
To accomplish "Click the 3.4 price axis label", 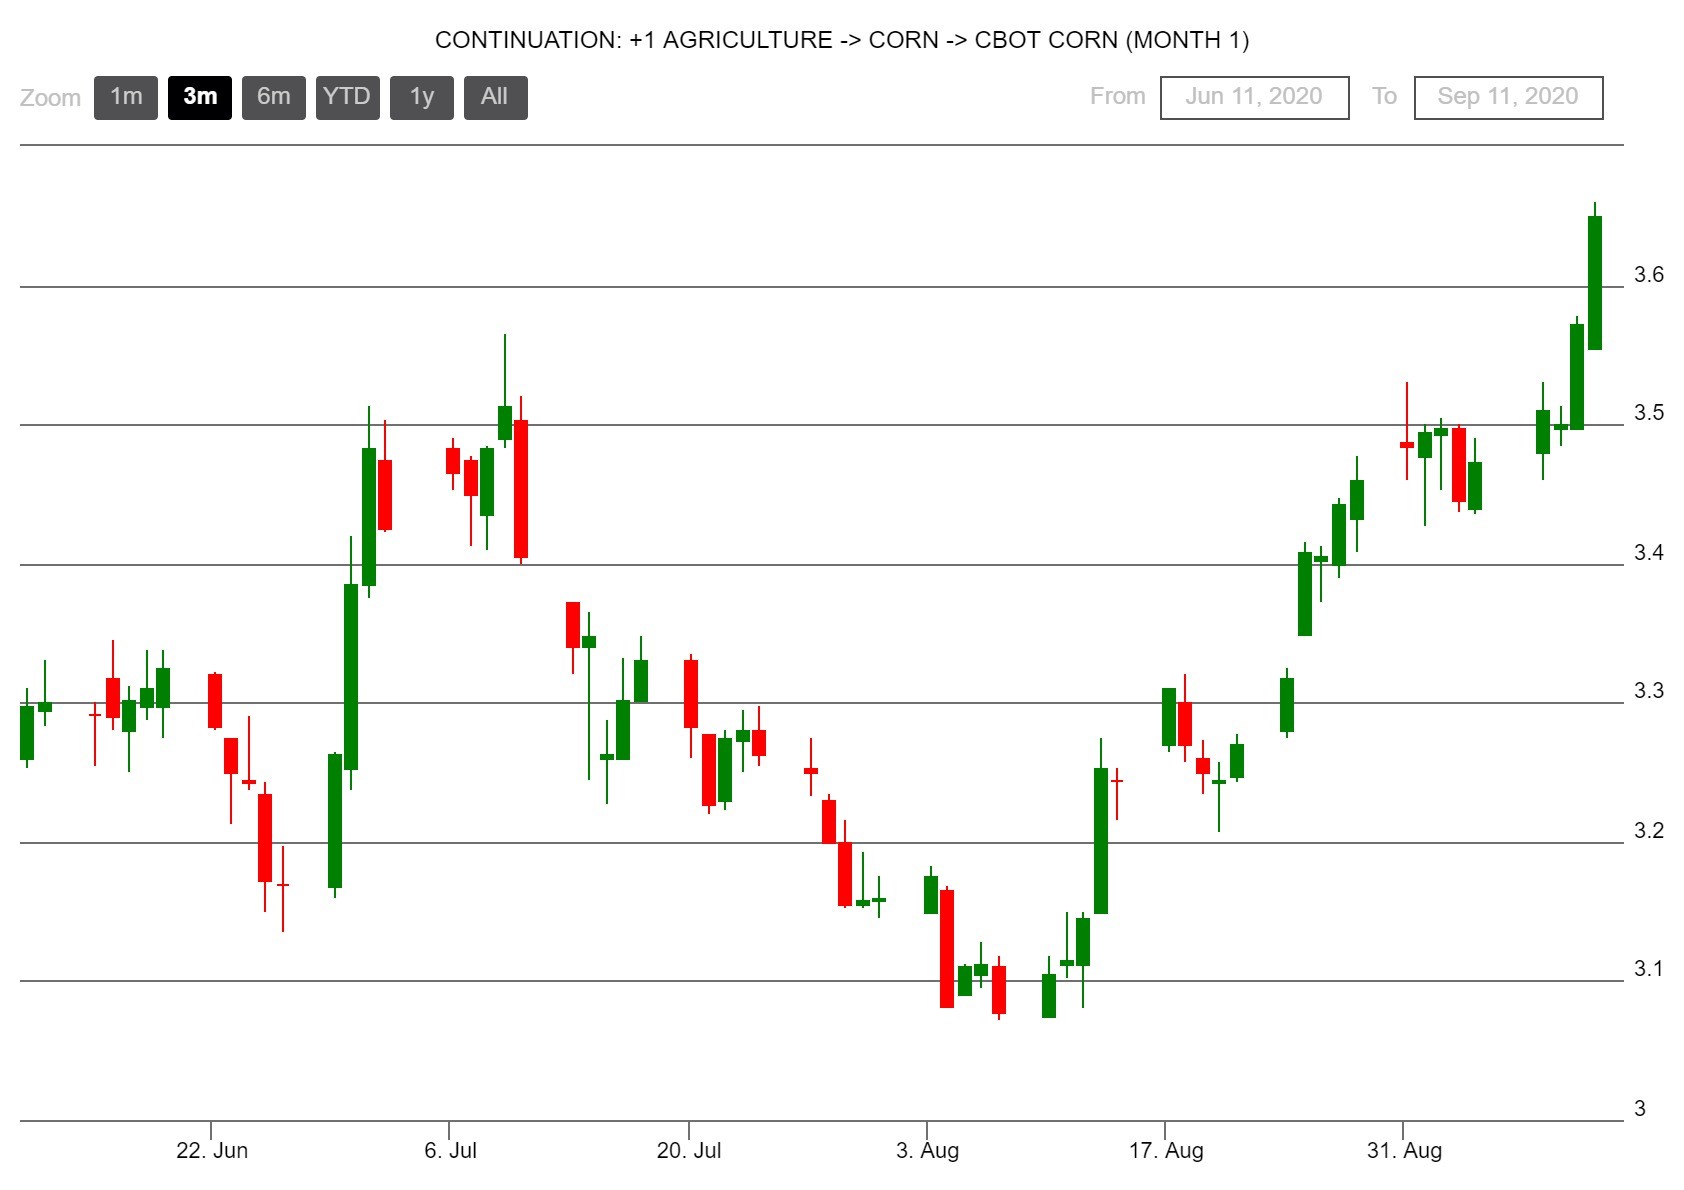I will (x=1649, y=553).
